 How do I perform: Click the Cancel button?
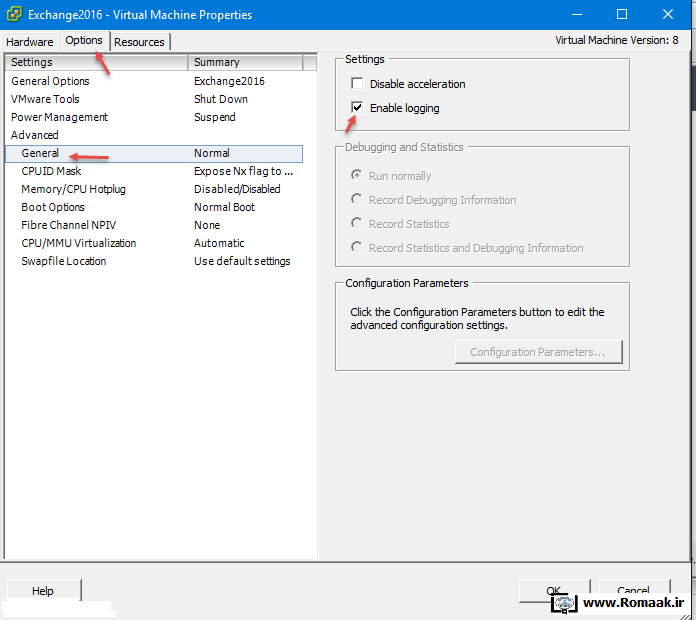tap(634, 590)
